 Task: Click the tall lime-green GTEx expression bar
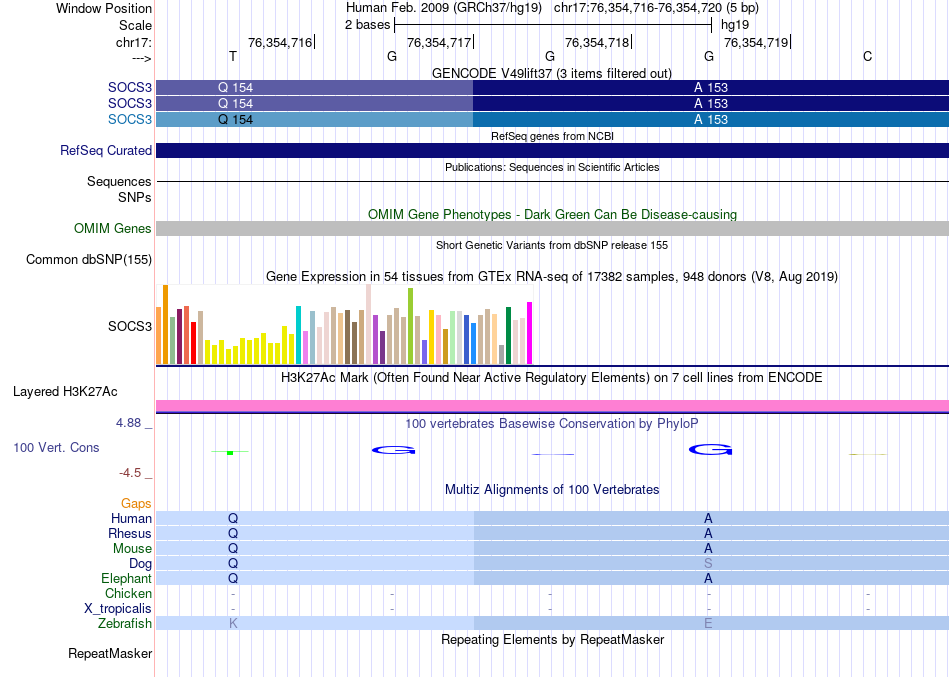[410, 325]
